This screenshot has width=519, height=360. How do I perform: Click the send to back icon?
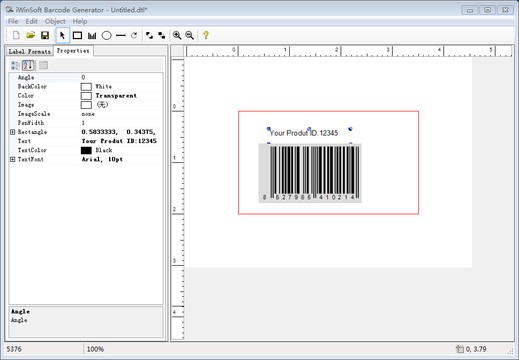pos(162,35)
